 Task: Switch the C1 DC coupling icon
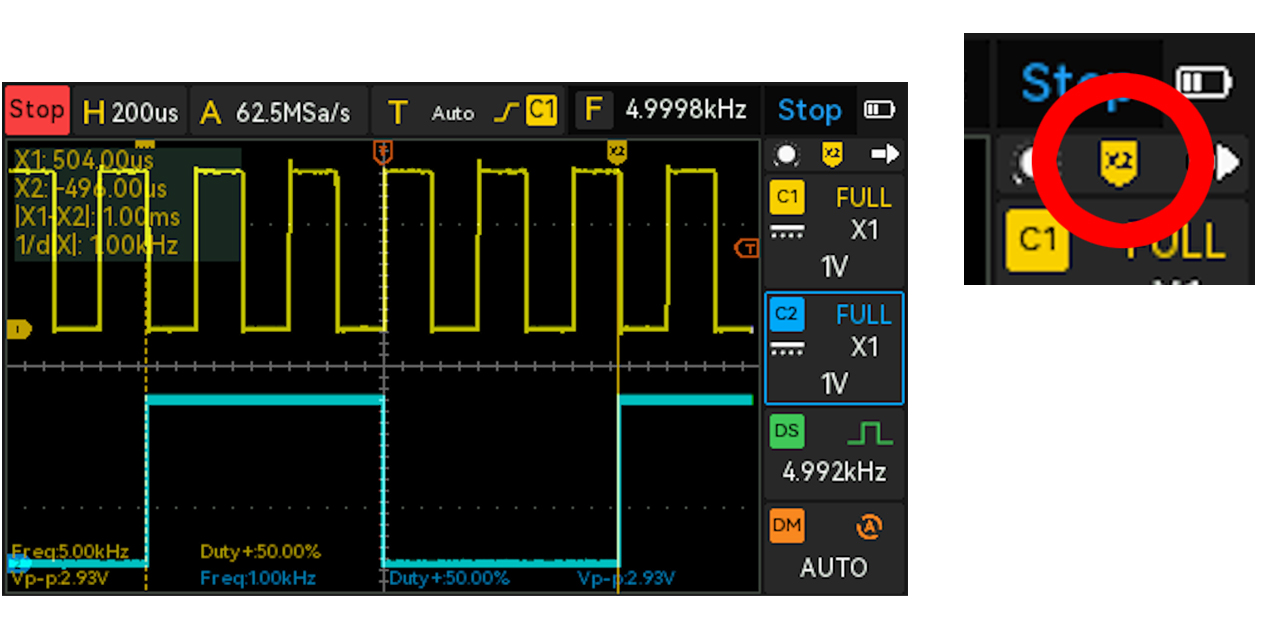pos(787,232)
